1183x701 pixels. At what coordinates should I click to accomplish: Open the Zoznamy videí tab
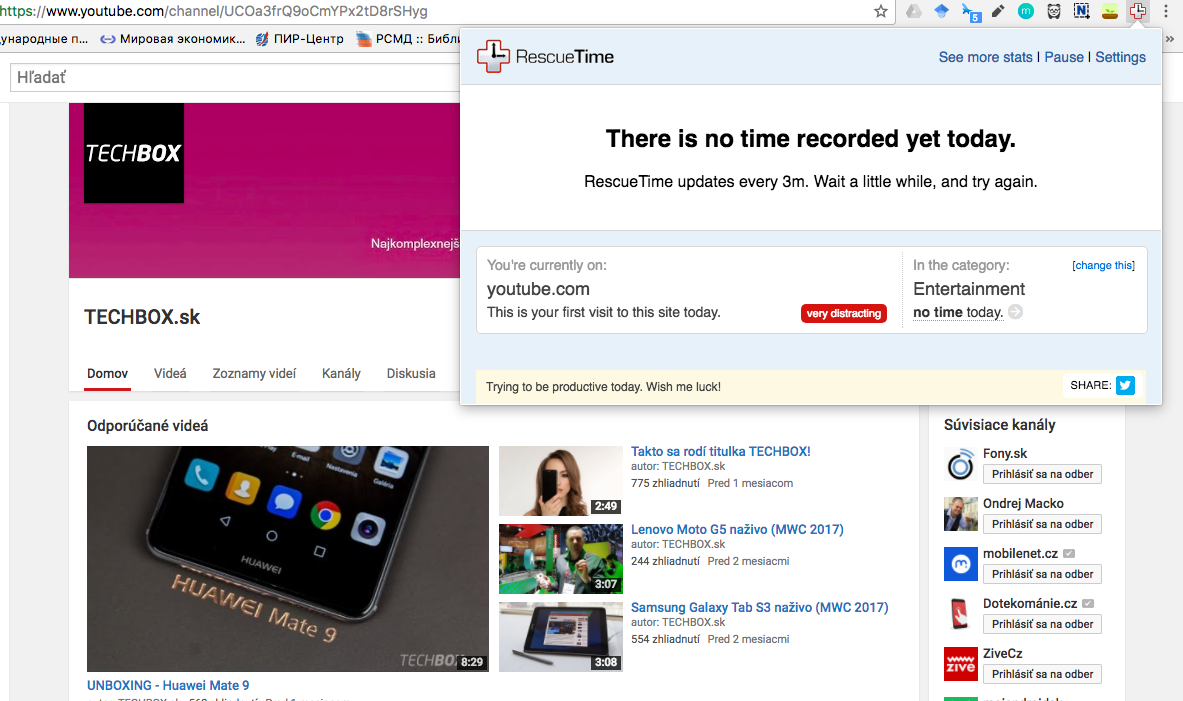pos(254,374)
